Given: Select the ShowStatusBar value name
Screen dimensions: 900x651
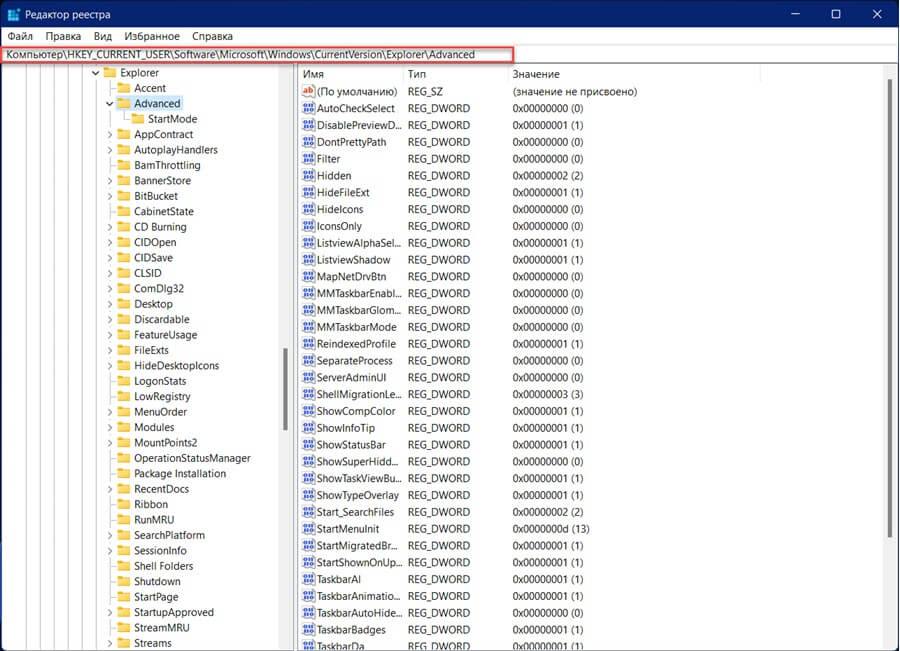Looking at the screenshot, I should 351,445.
